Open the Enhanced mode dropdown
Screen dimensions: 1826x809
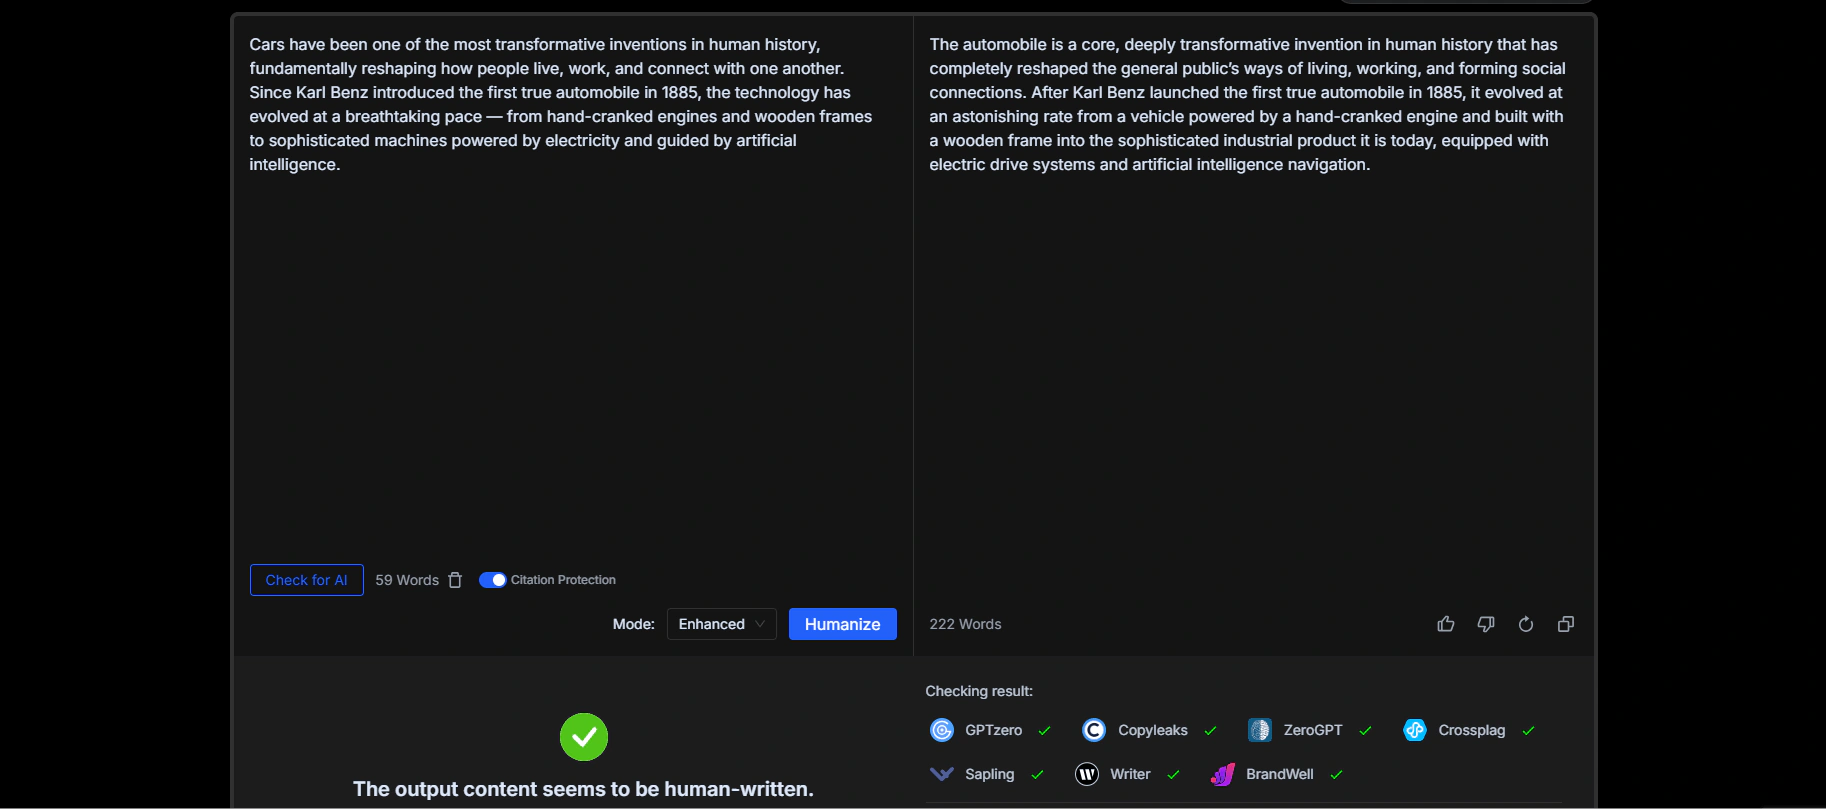click(x=721, y=624)
